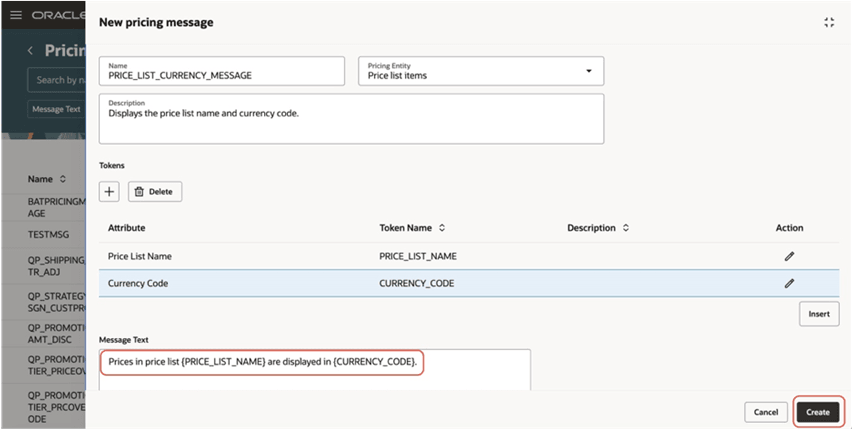854x430 pixels.
Task: Sort tokens by Description column
Action: pos(626,228)
